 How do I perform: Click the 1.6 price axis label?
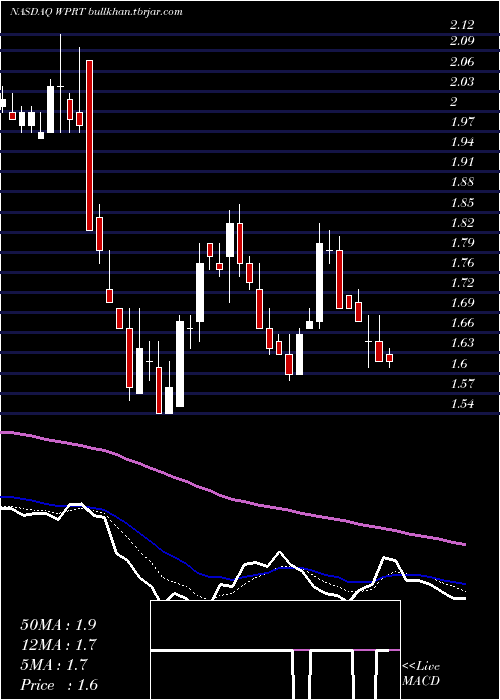pyautogui.click(x=459, y=363)
